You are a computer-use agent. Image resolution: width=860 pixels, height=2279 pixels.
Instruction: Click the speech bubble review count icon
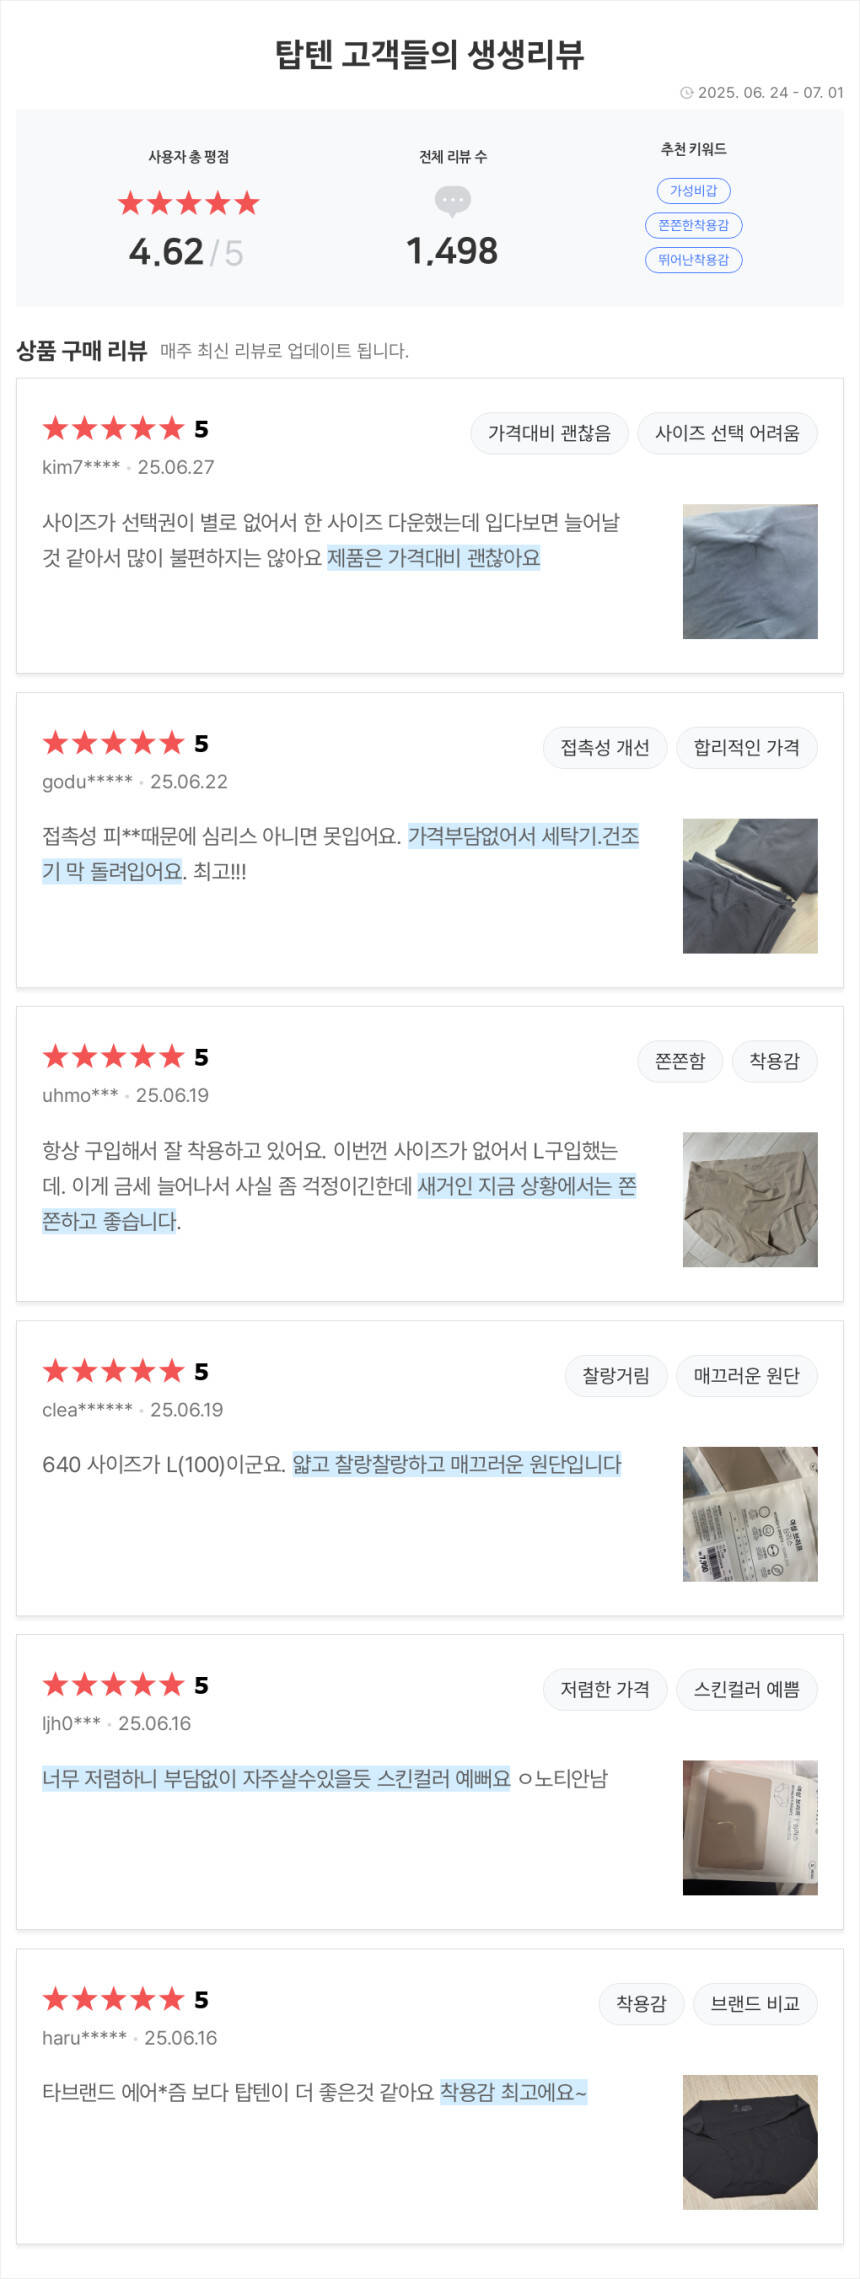tap(452, 201)
